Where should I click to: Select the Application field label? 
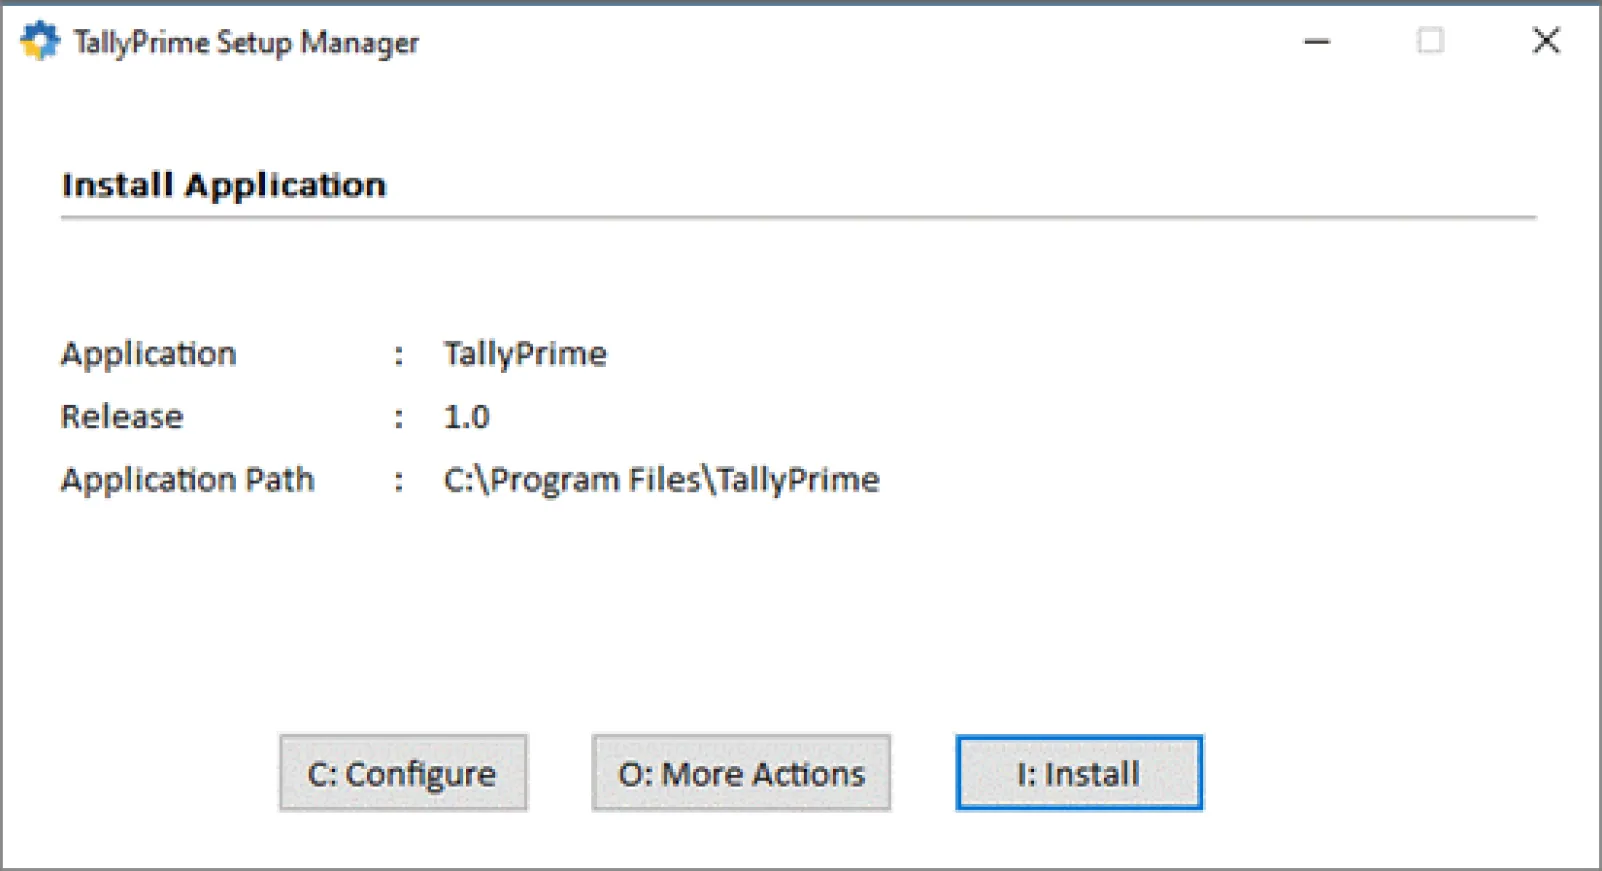point(148,354)
